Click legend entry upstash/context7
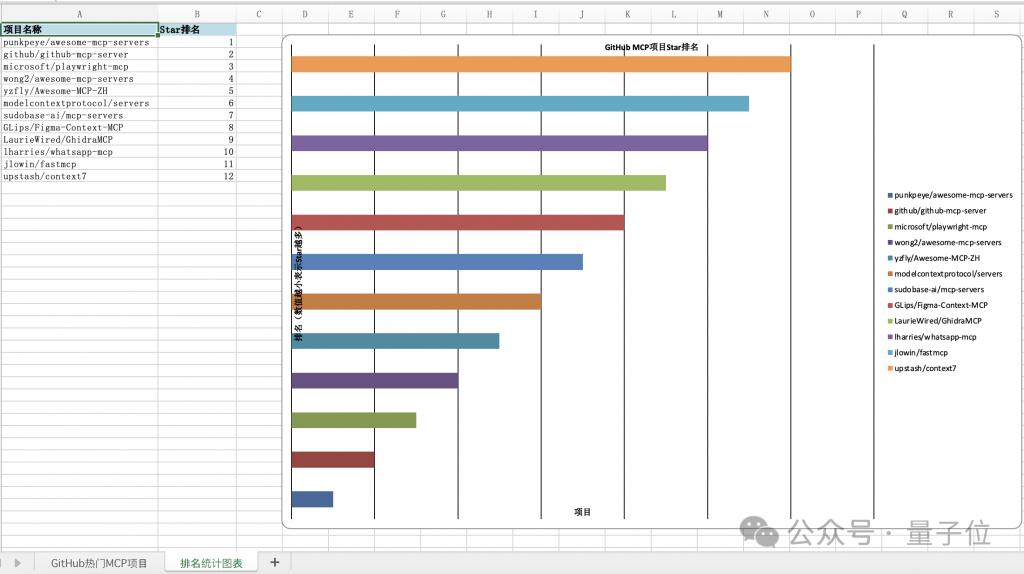This screenshot has height=574, width=1024. tap(921, 368)
